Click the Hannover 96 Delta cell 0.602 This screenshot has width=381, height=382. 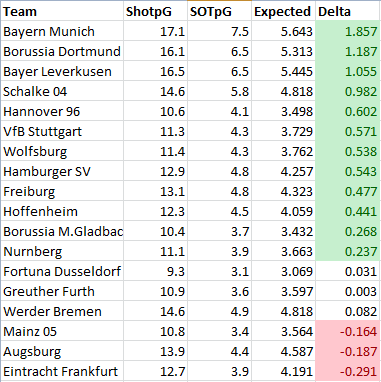click(x=348, y=111)
